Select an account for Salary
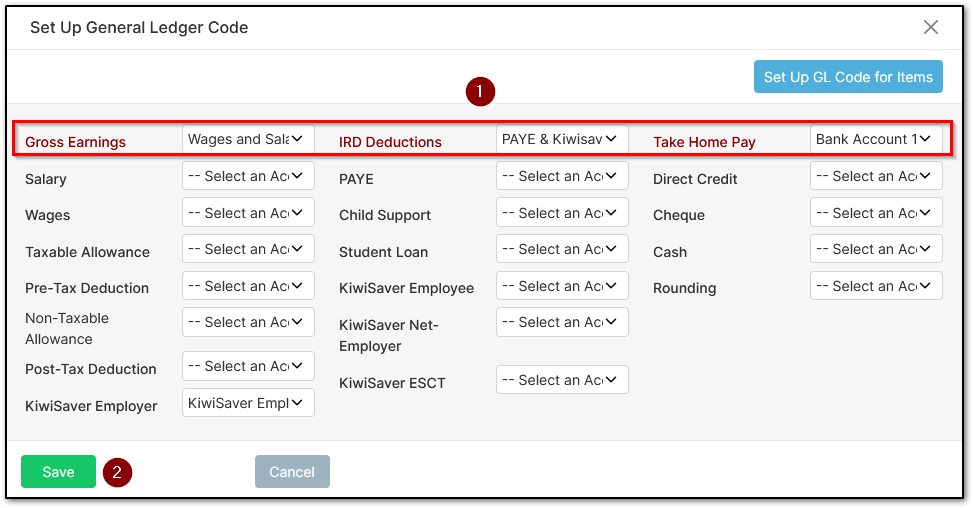The height and width of the screenshot is (508, 973). [x=248, y=176]
